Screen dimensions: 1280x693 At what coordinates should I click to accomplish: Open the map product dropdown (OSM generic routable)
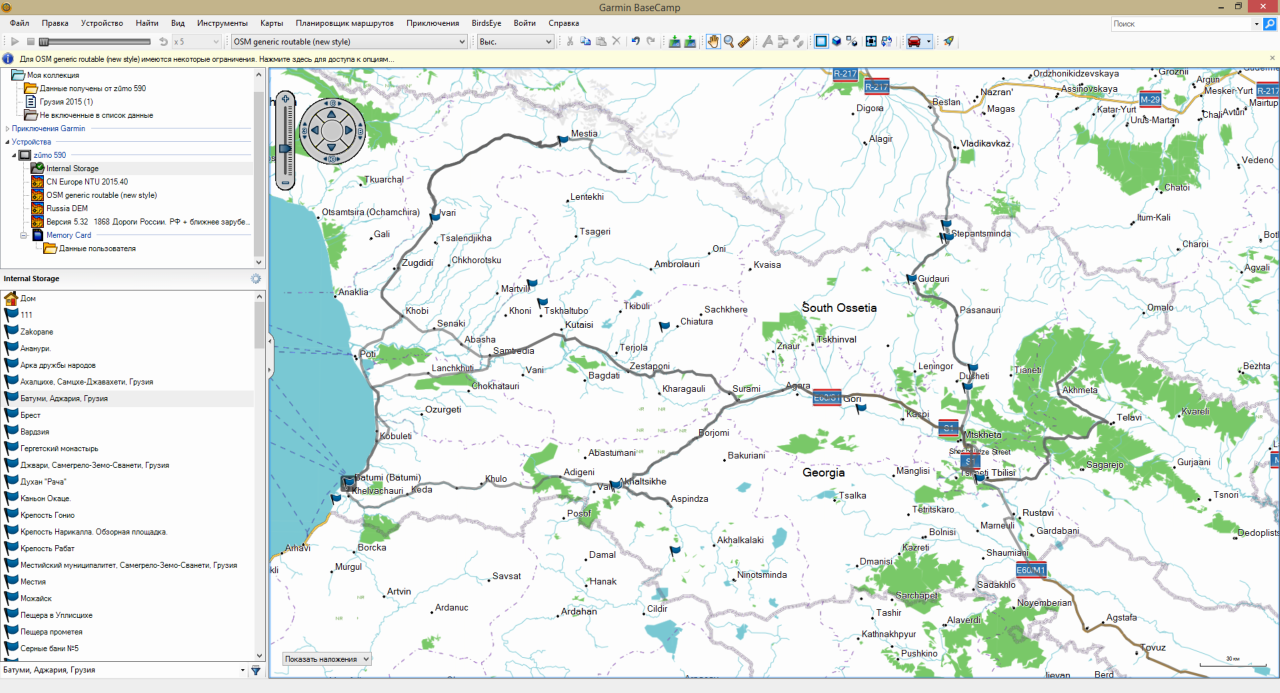coord(348,41)
